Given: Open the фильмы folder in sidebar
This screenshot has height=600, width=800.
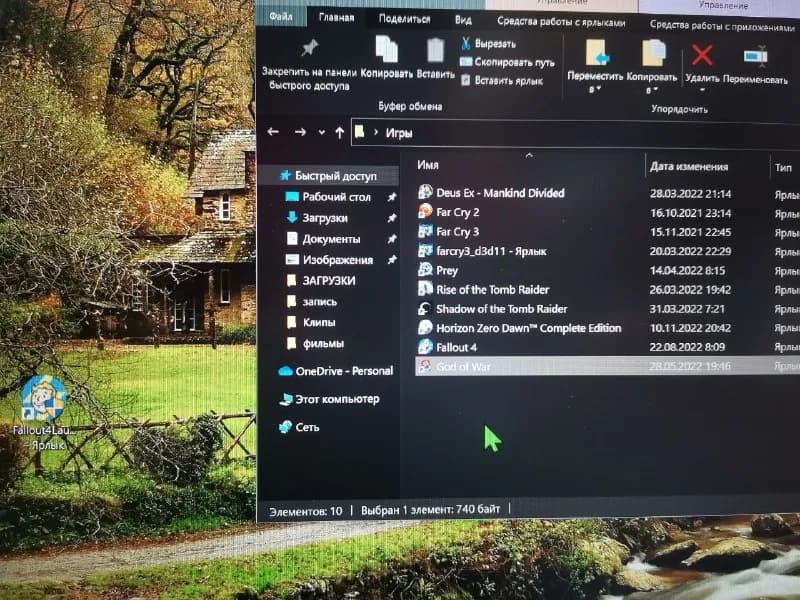Looking at the screenshot, I should click(x=323, y=343).
